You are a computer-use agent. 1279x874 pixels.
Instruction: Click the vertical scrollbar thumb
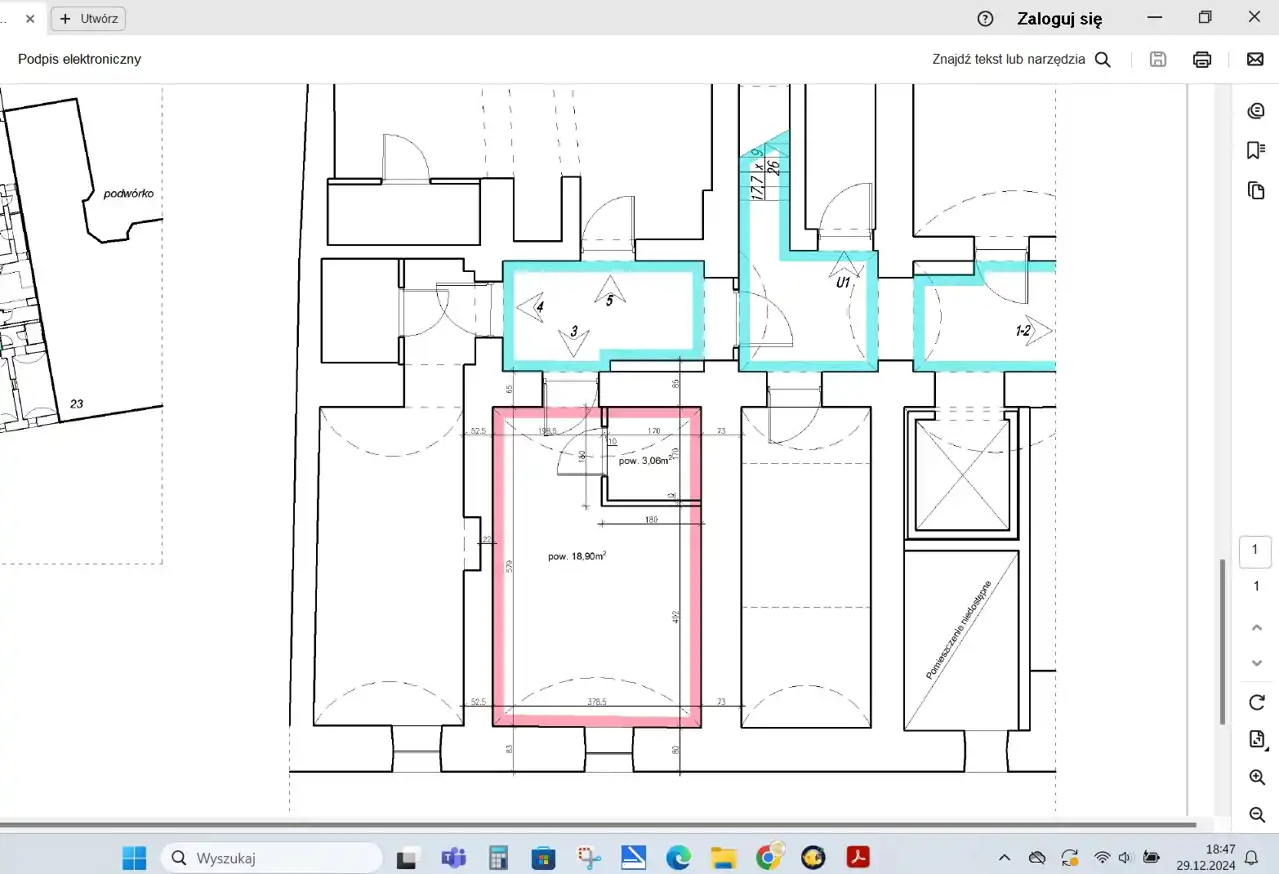tap(1222, 640)
